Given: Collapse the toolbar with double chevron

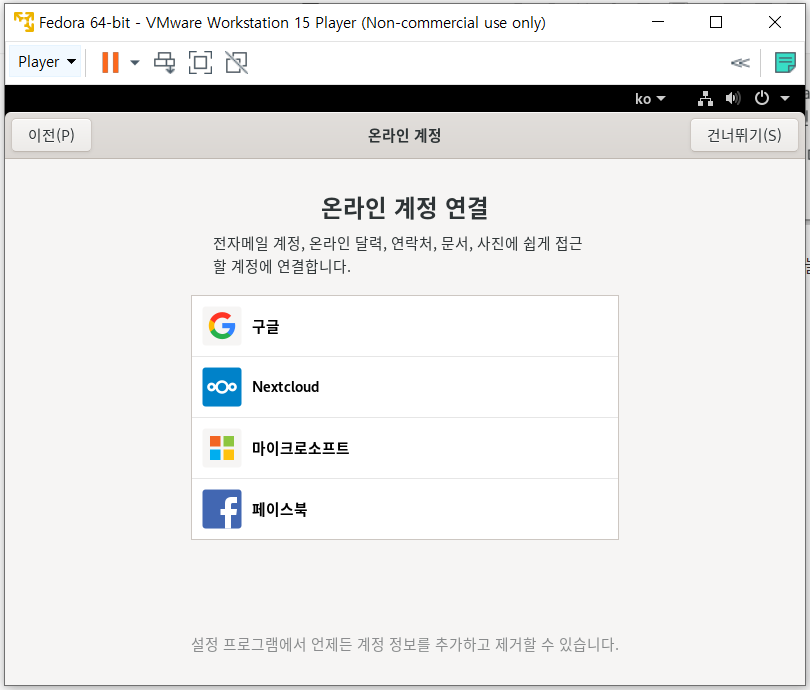Looking at the screenshot, I should coord(740,63).
